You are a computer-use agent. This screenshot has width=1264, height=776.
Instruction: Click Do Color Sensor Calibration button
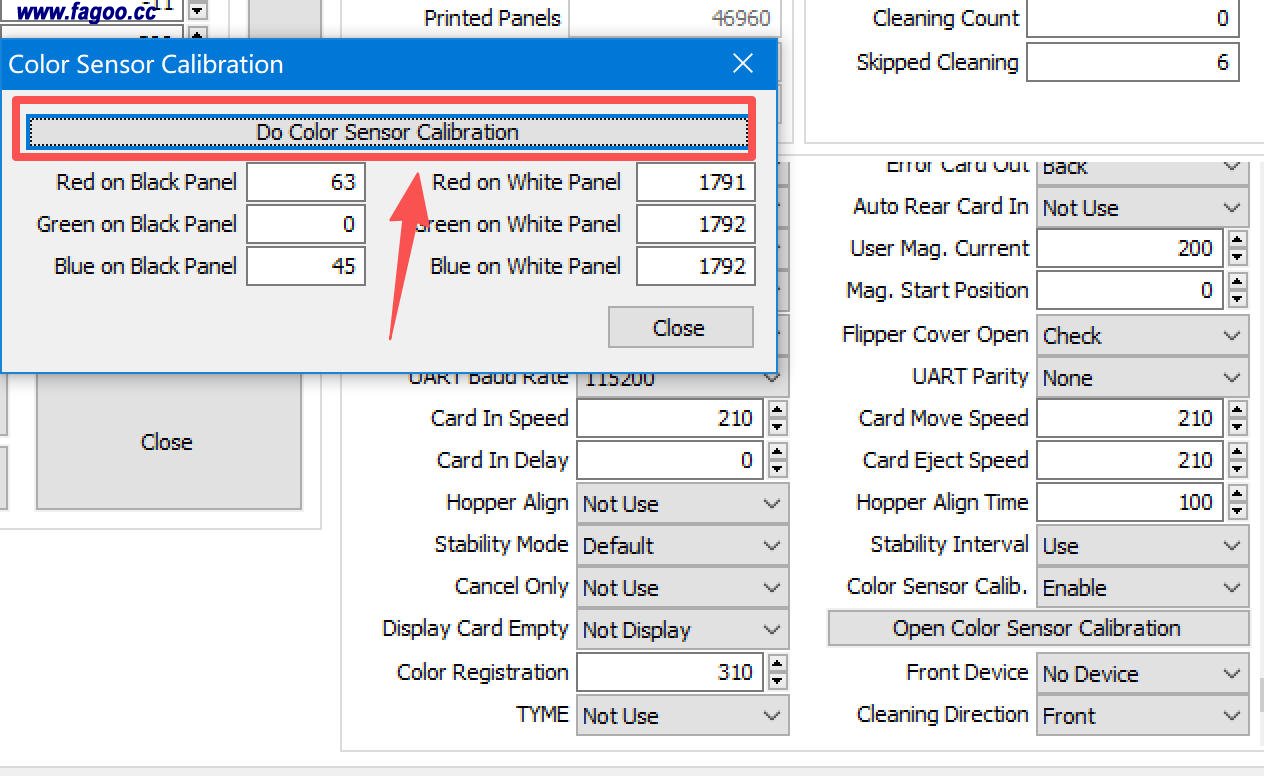387,132
